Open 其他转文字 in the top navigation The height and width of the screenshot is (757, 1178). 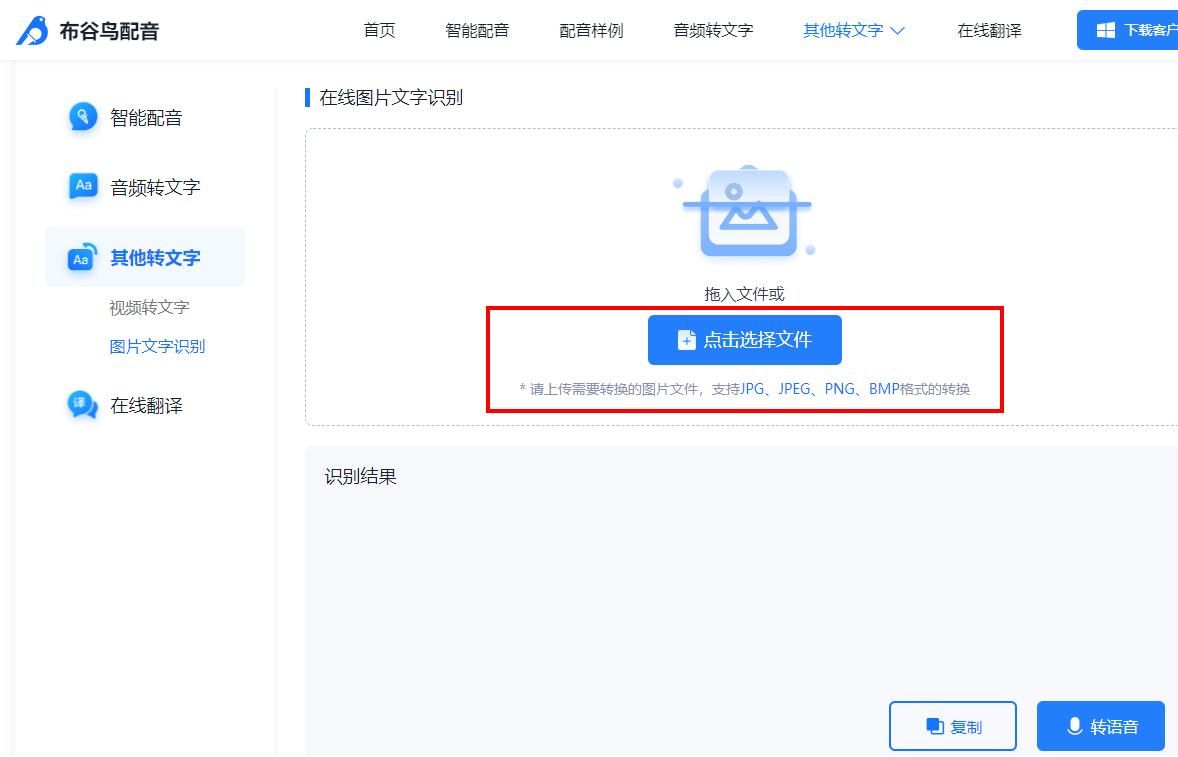(843, 30)
